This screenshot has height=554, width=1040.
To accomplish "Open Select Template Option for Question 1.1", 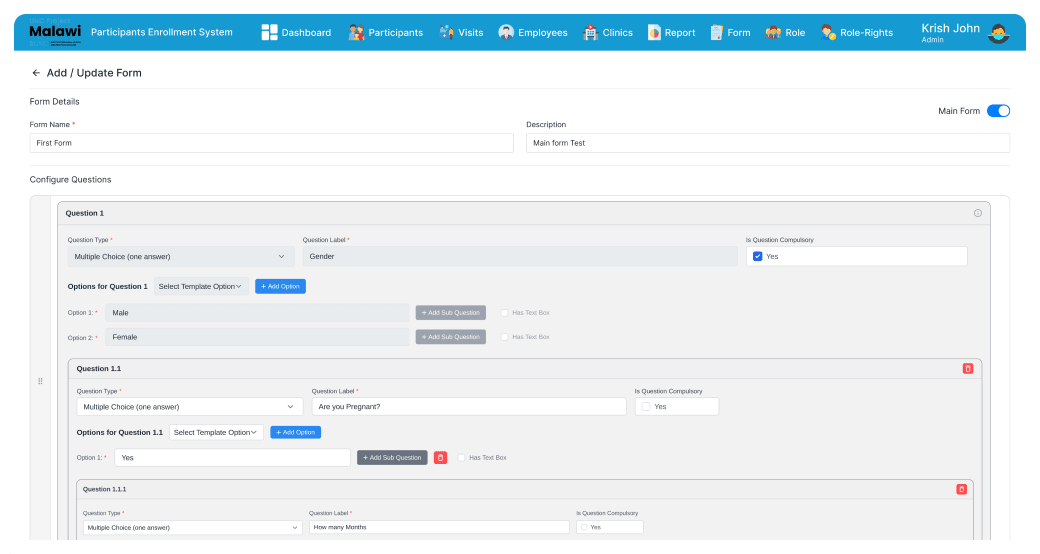I will point(216,433).
